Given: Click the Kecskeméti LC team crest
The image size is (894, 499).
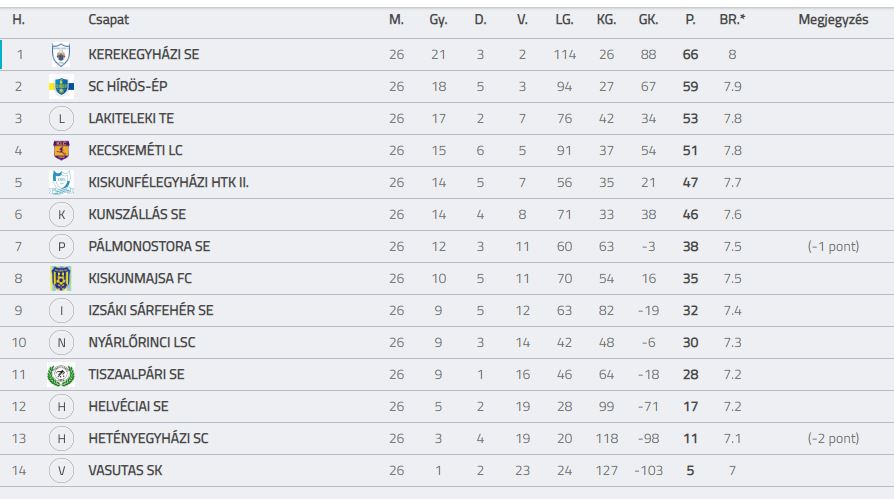Looking at the screenshot, I should point(61,151).
